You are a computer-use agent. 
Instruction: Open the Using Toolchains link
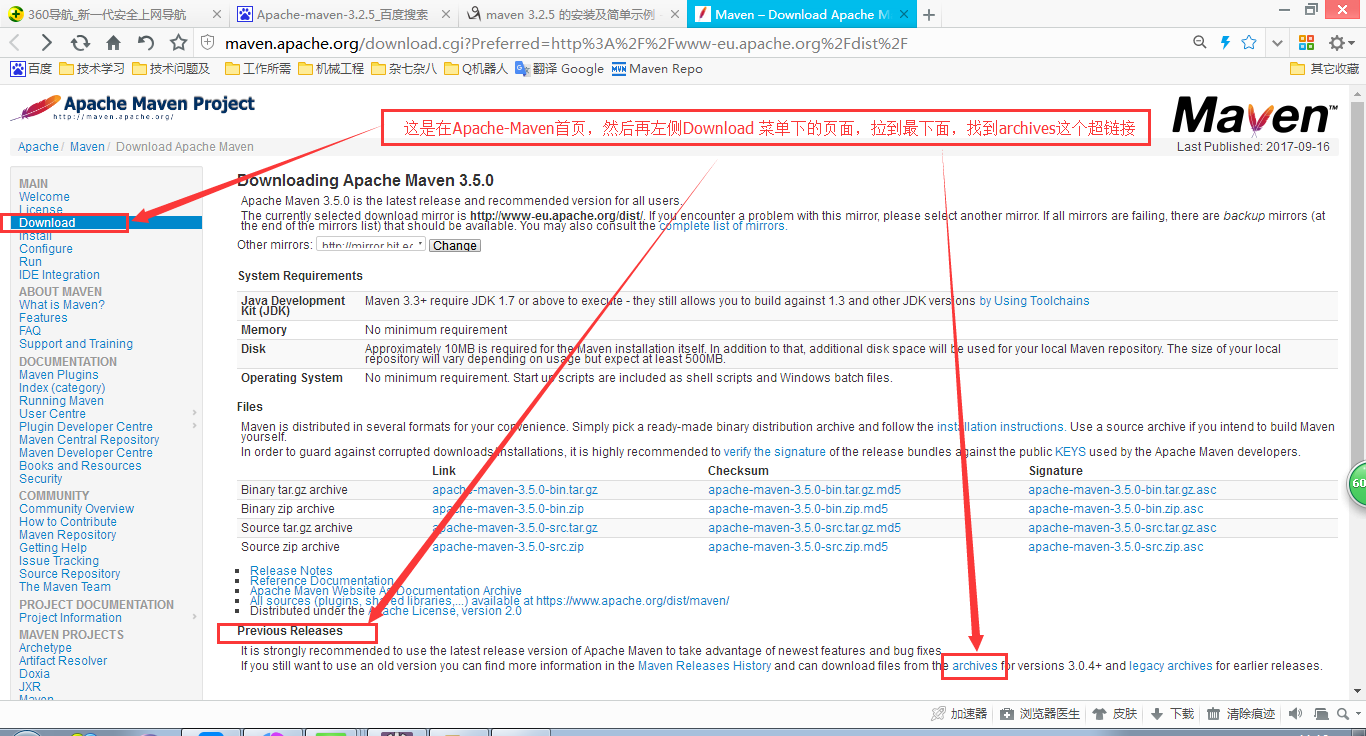pos(1034,301)
